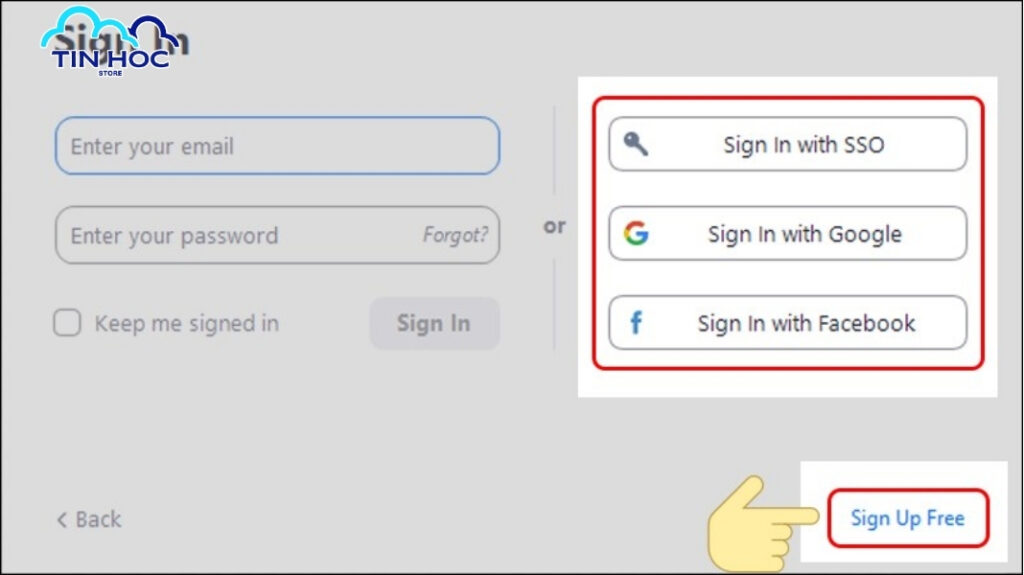Focus the Enter your password field
The width and height of the screenshot is (1024, 575).
(278, 235)
